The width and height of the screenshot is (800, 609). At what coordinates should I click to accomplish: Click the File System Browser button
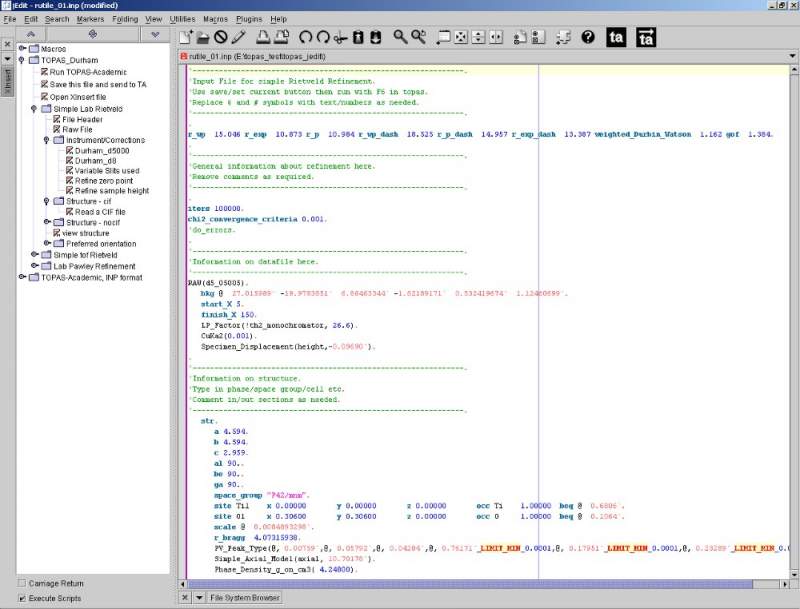pos(244,597)
